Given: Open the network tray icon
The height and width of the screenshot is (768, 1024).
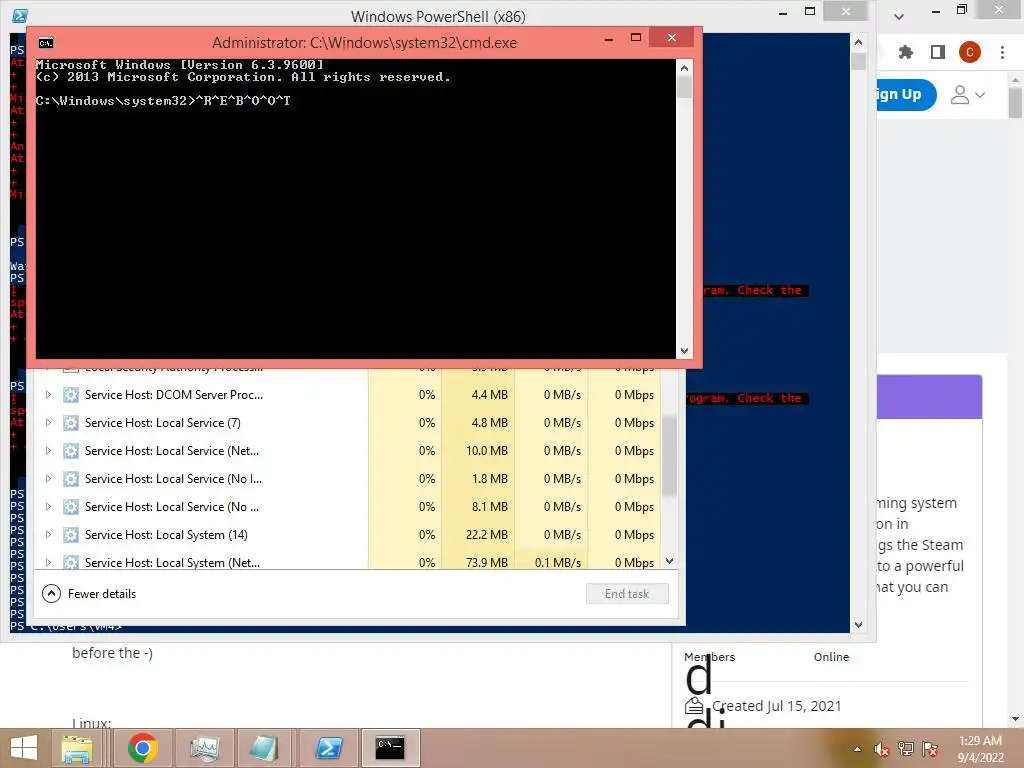Looking at the screenshot, I should point(906,749).
